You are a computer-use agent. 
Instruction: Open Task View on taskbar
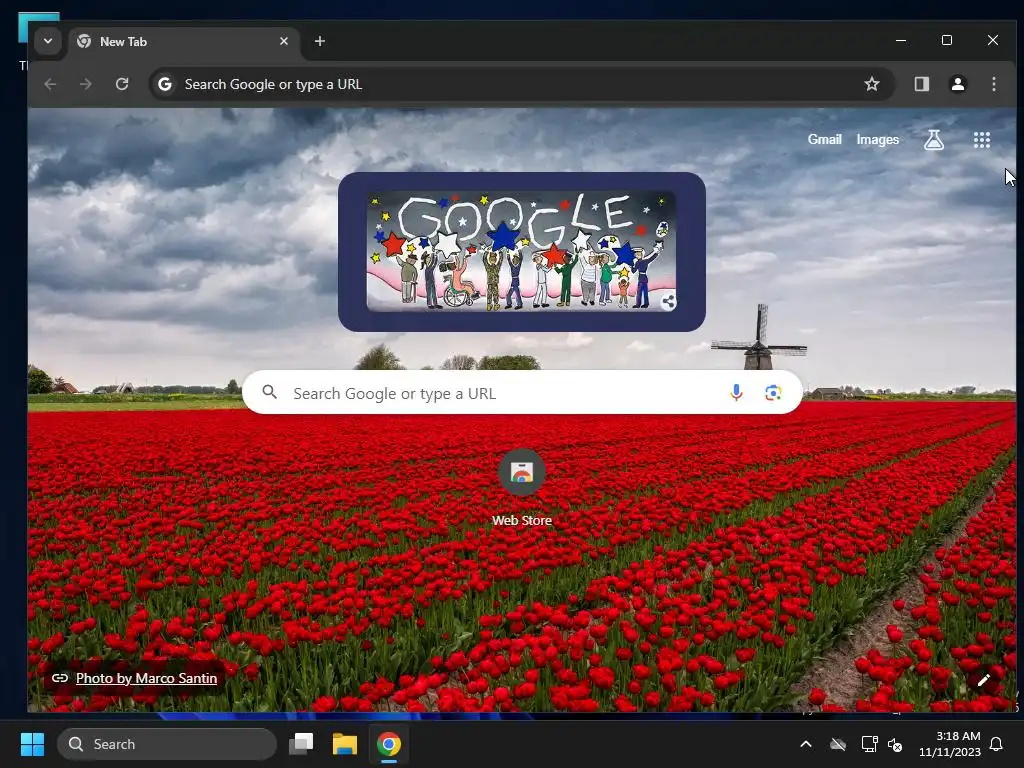(301, 744)
